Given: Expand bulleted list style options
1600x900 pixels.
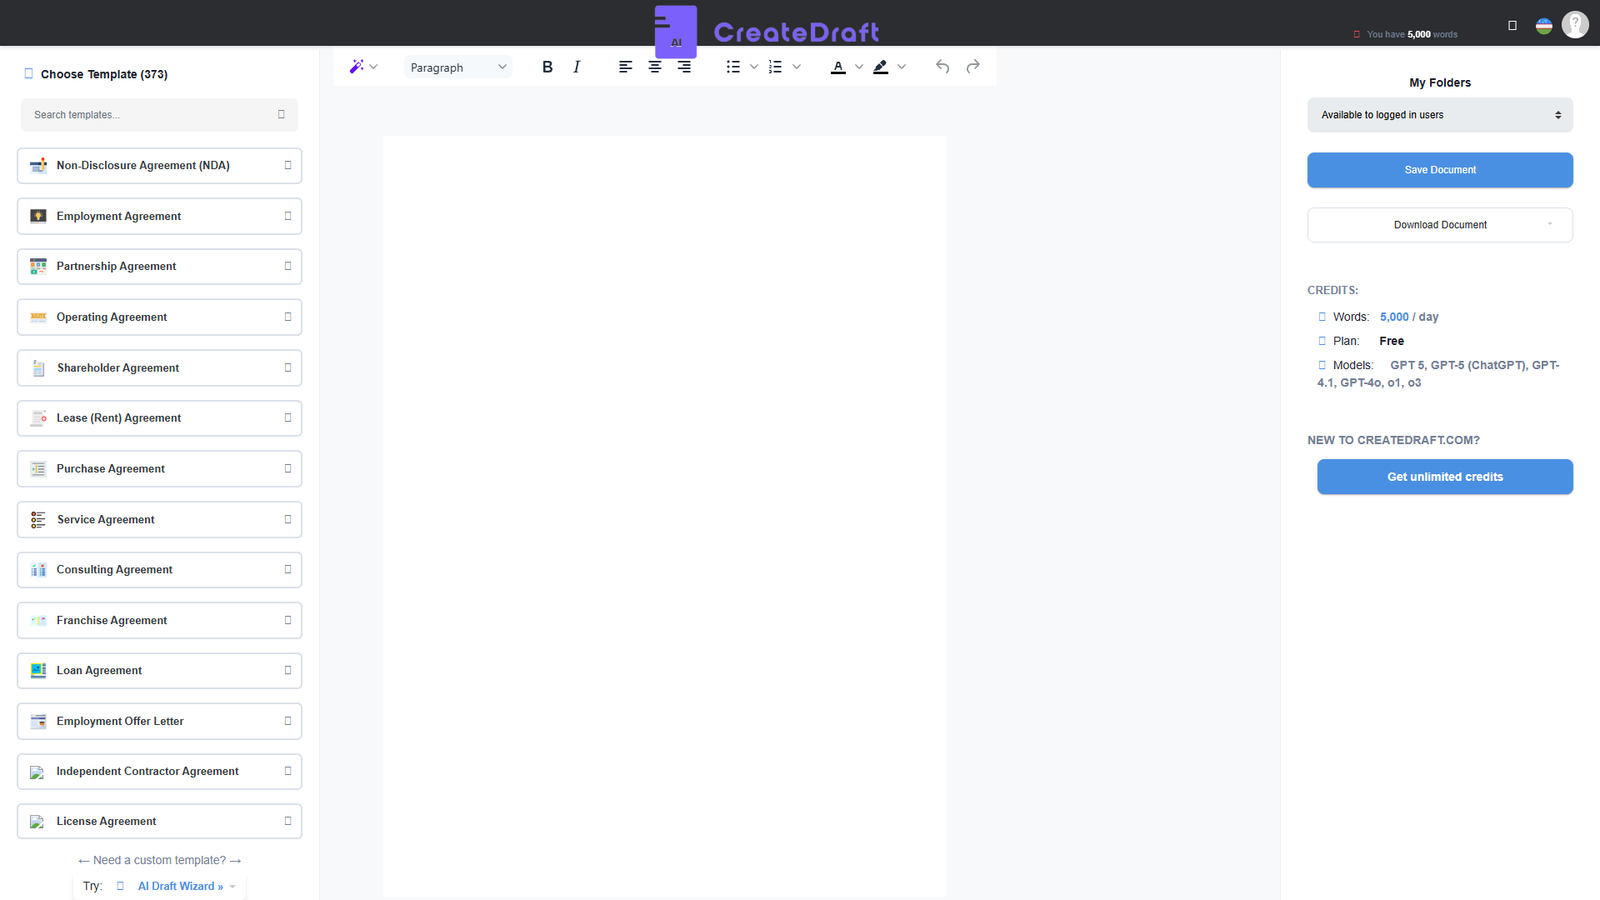Looking at the screenshot, I should click(754, 67).
